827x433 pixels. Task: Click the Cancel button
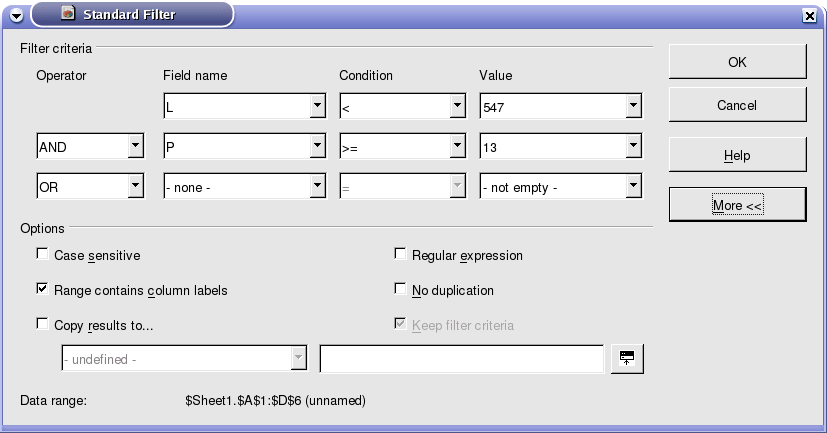coord(737,105)
